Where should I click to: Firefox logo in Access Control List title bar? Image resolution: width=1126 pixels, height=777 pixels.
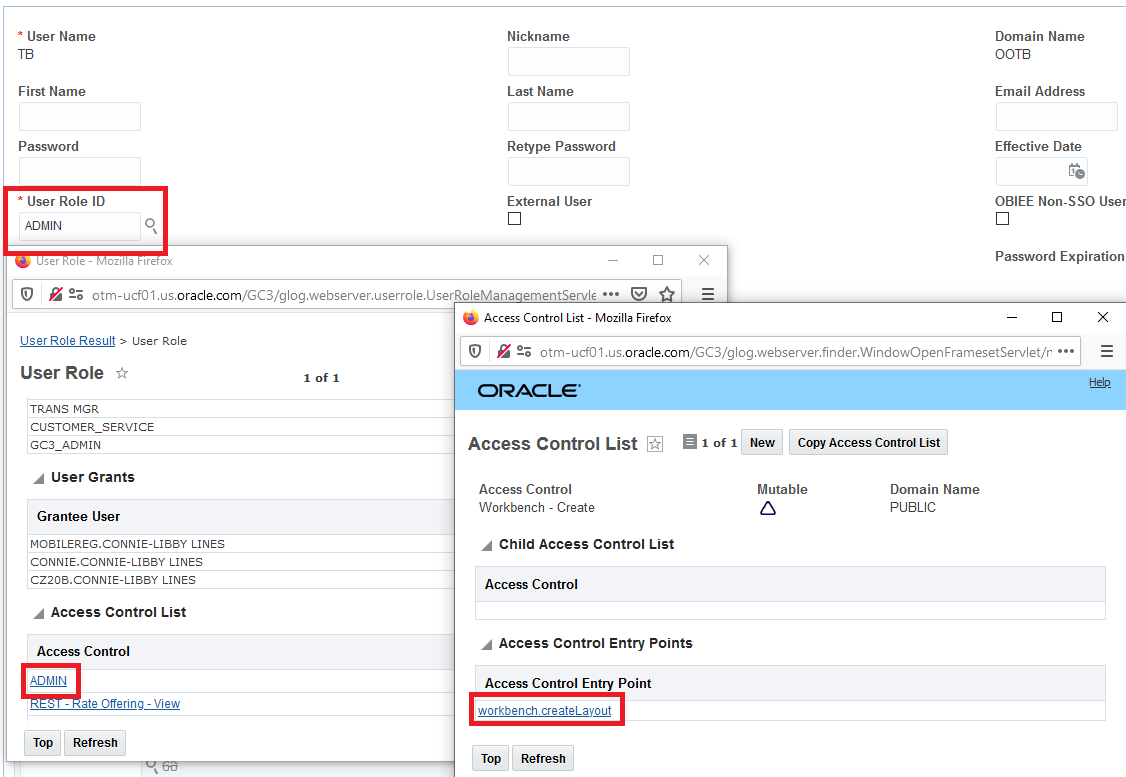click(470, 317)
